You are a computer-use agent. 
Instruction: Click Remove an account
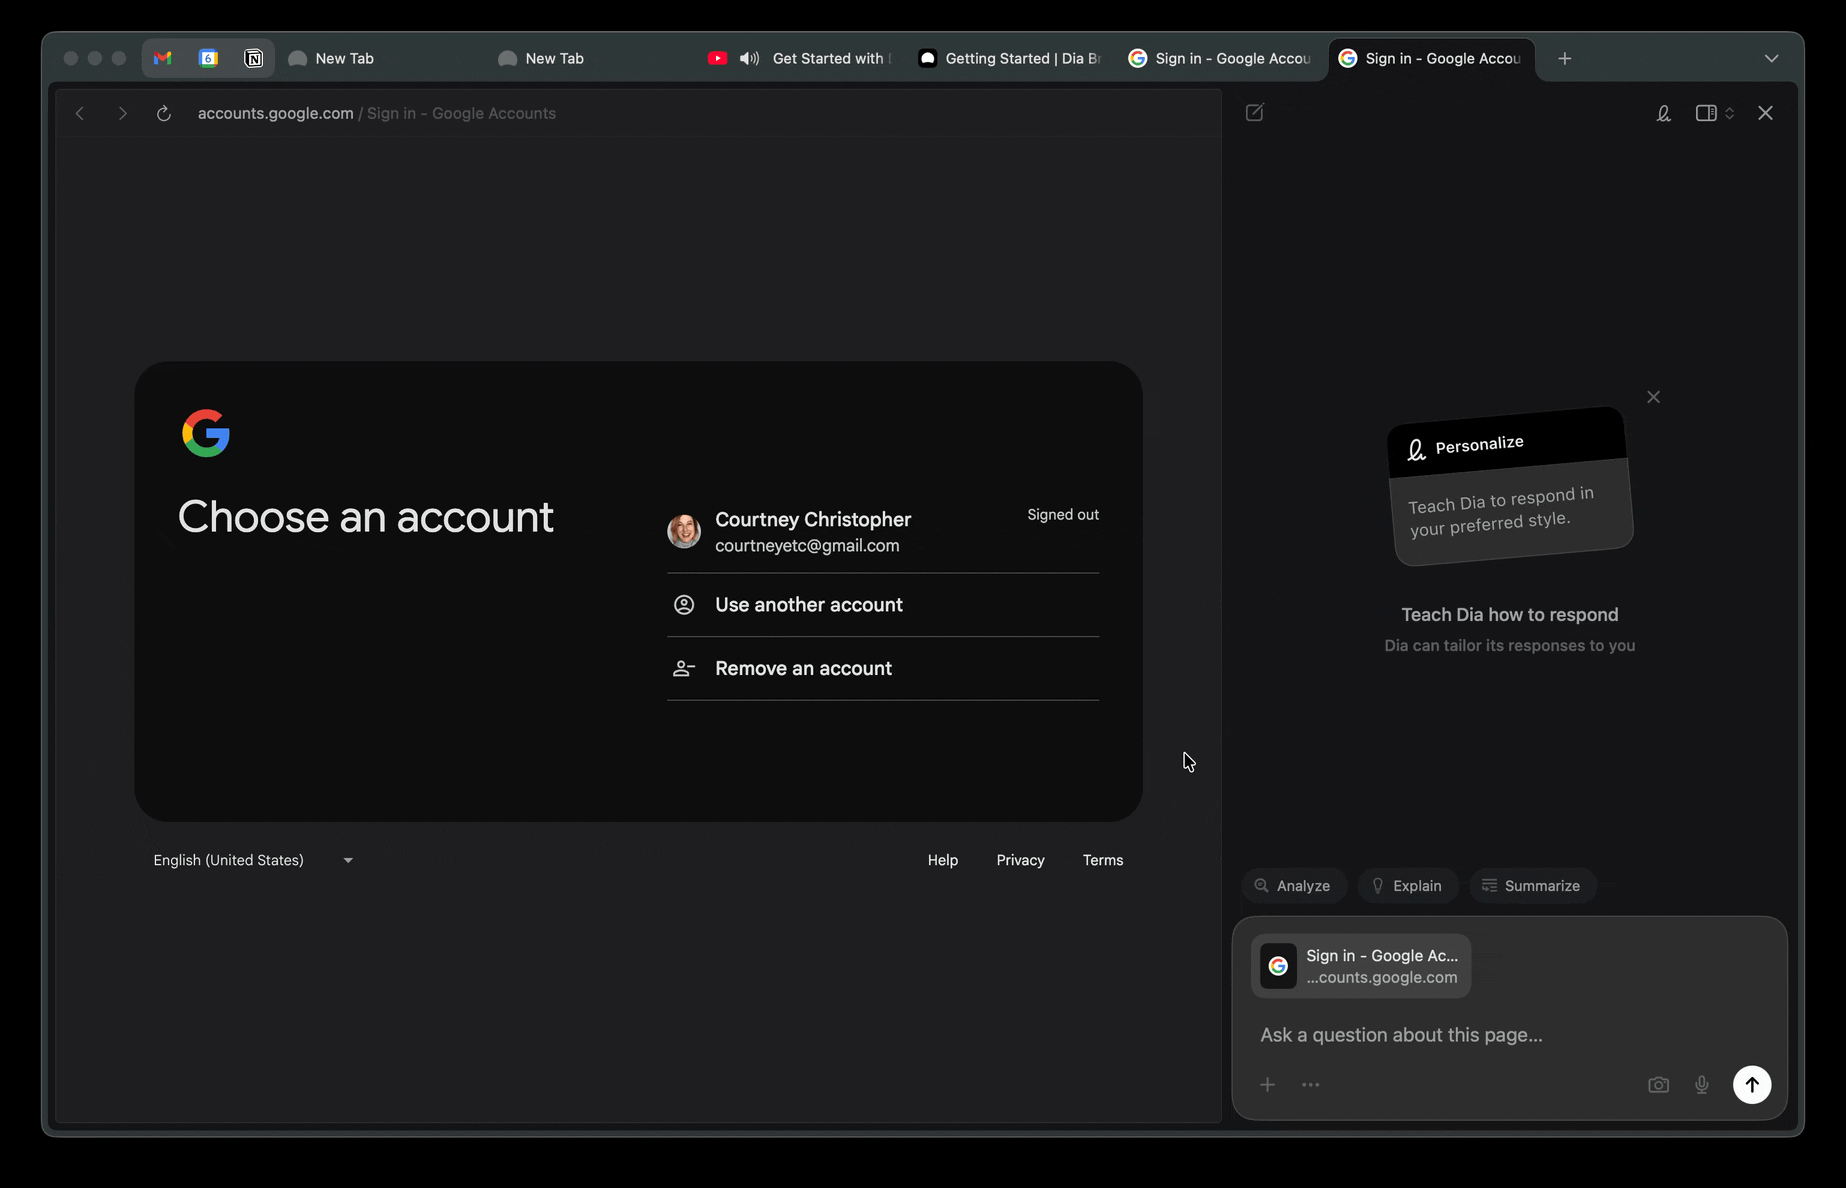pyautogui.click(x=883, y=668)
